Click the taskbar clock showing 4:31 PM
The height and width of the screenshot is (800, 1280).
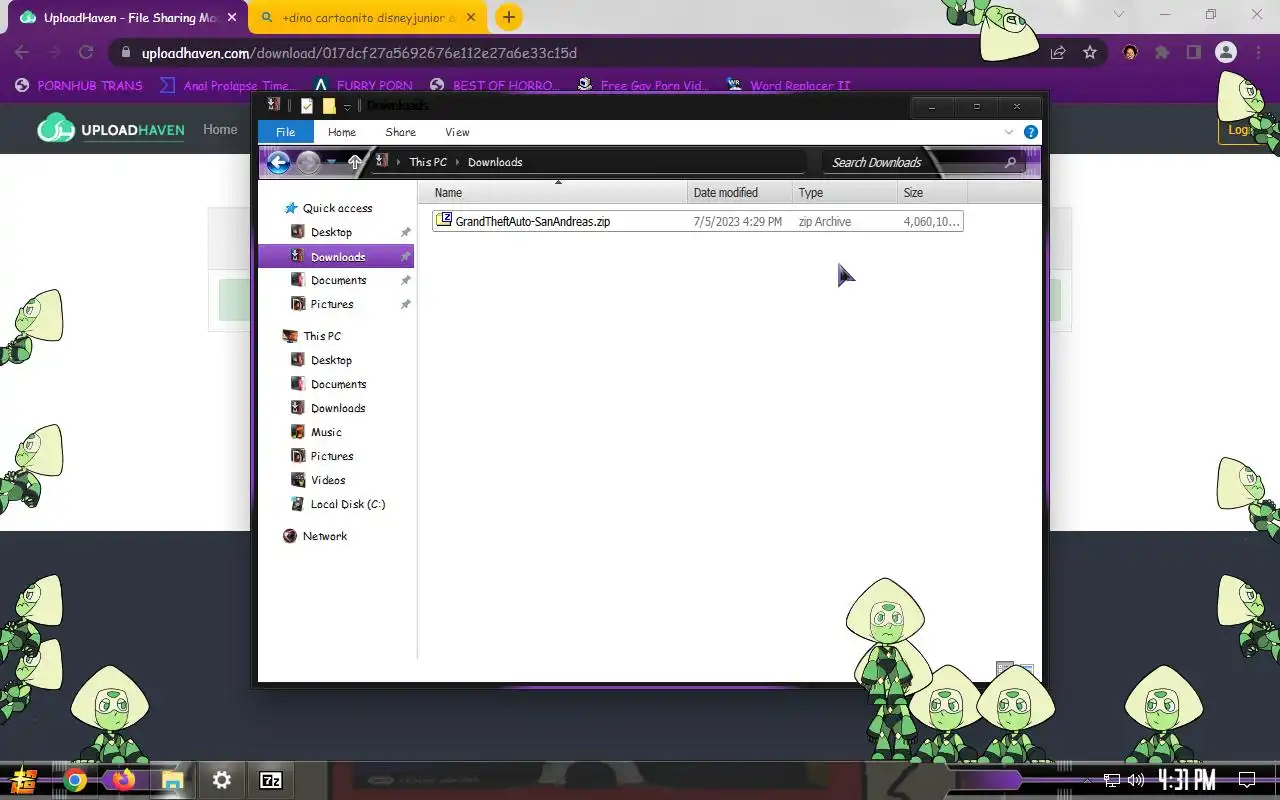(x=1187, y=780)
